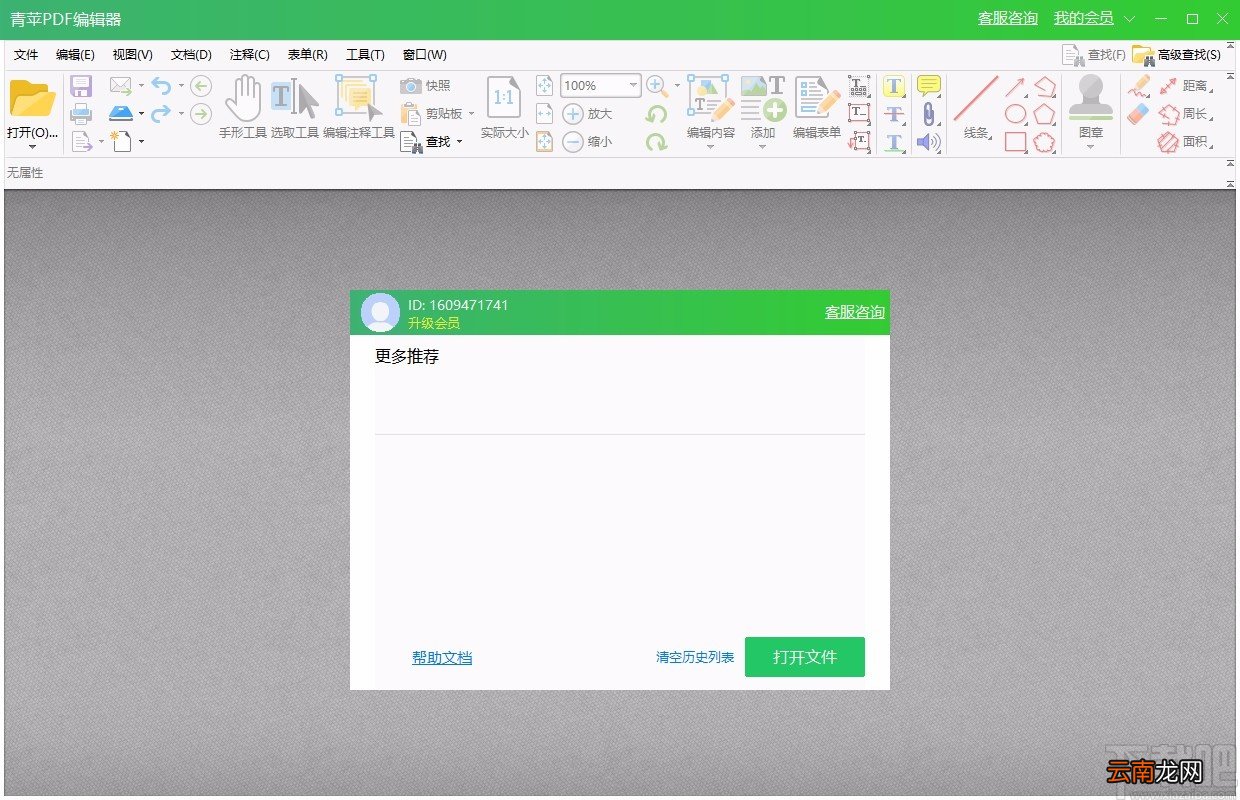Expand the Add (添加) dropdown arrow
Image resolution: width=1240 pixels, height=800 pixels.
[762, 147]
